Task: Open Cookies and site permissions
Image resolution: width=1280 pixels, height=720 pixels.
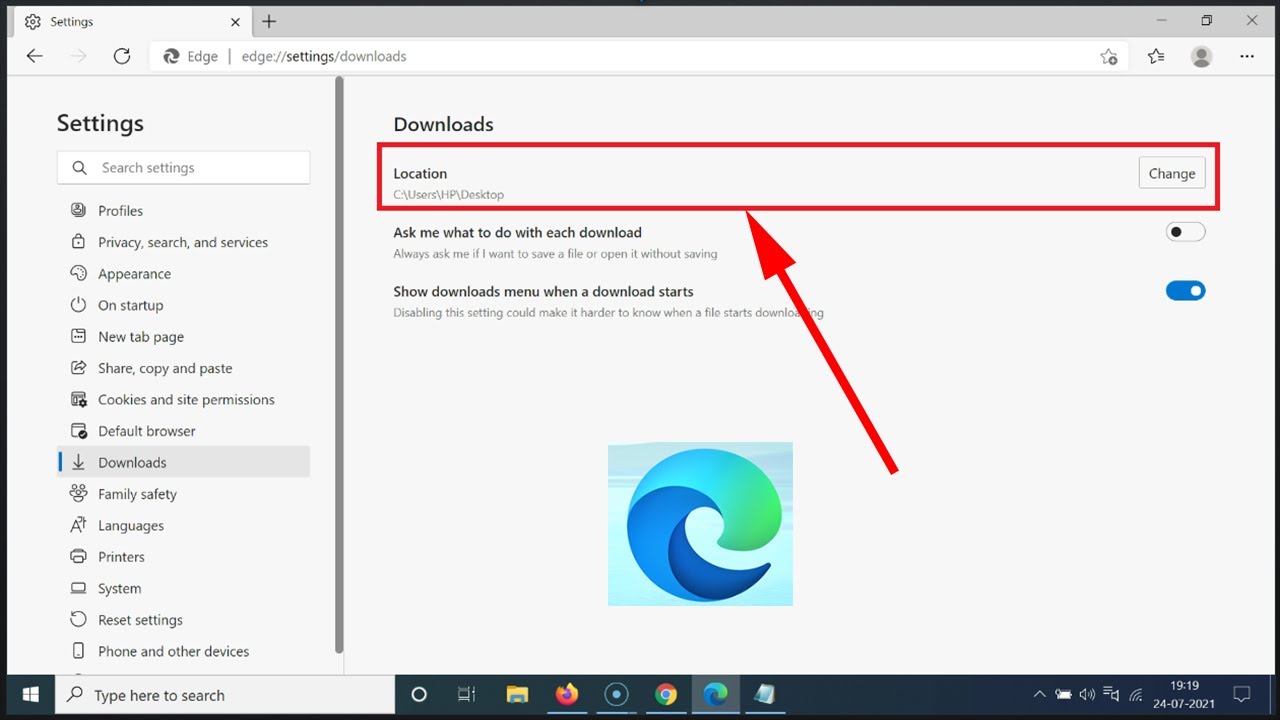Action: pyautogui.click(x=183, y=399)
